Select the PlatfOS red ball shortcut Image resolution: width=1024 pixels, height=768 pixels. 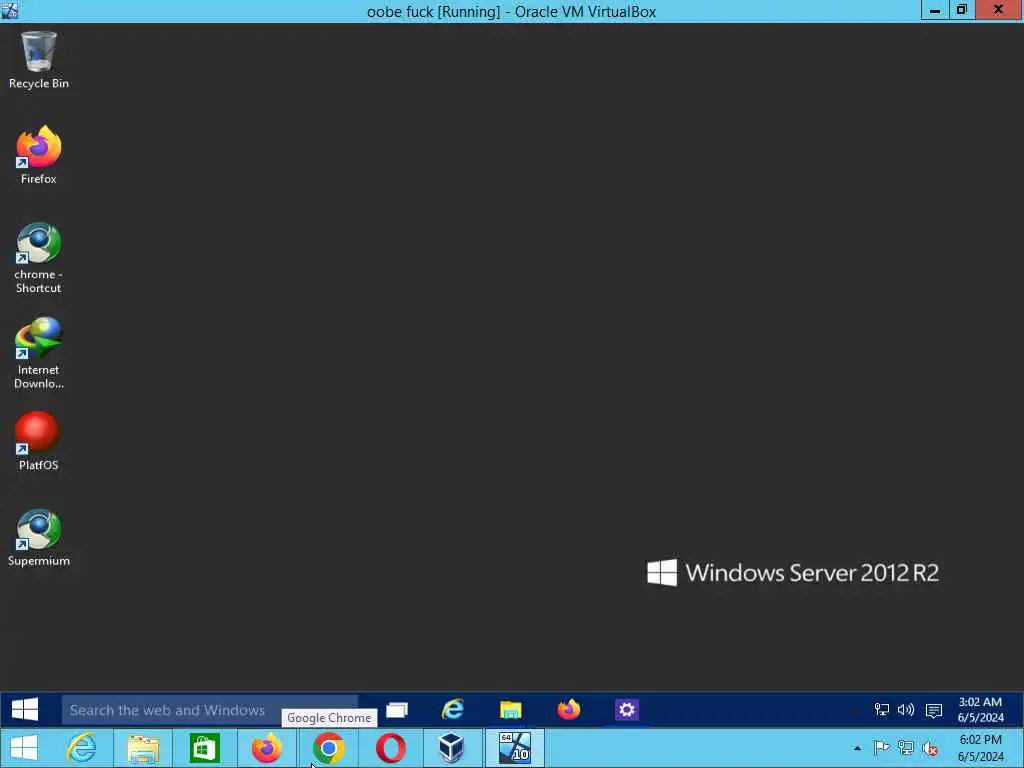[x=39, y=441]
